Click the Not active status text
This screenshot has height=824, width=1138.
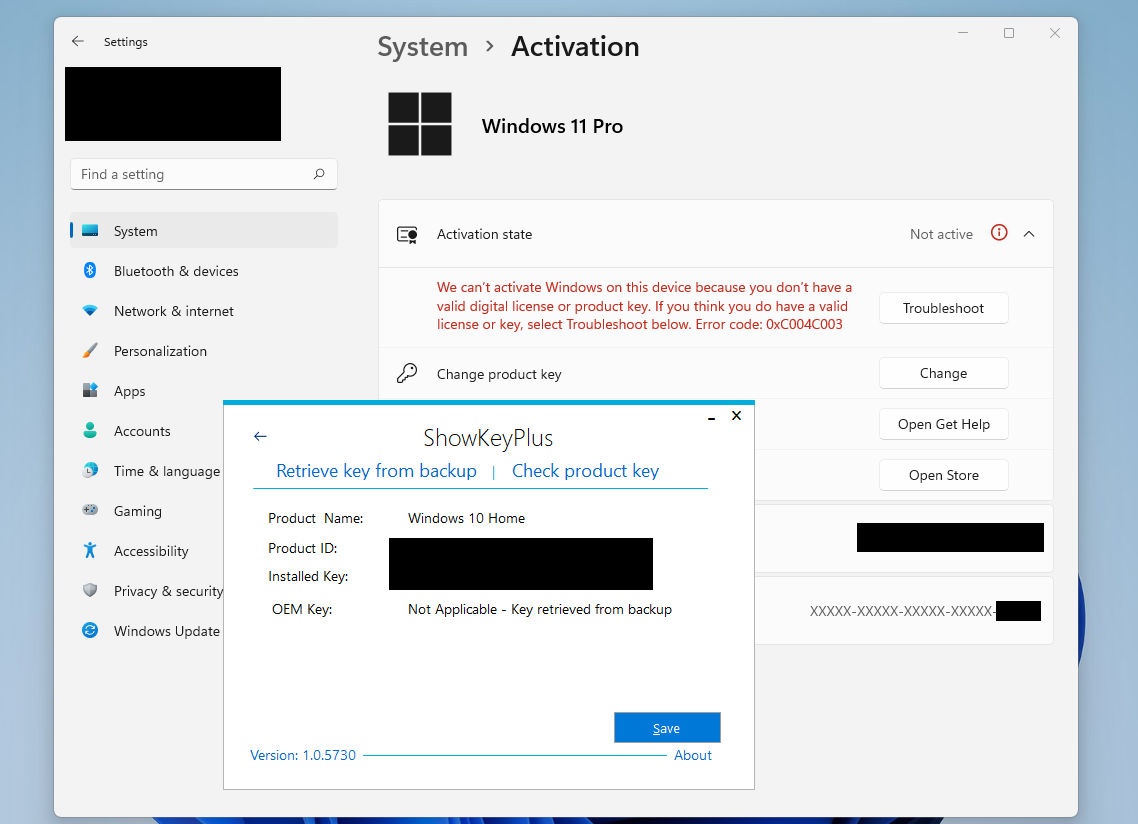click(x=941, y=234)
